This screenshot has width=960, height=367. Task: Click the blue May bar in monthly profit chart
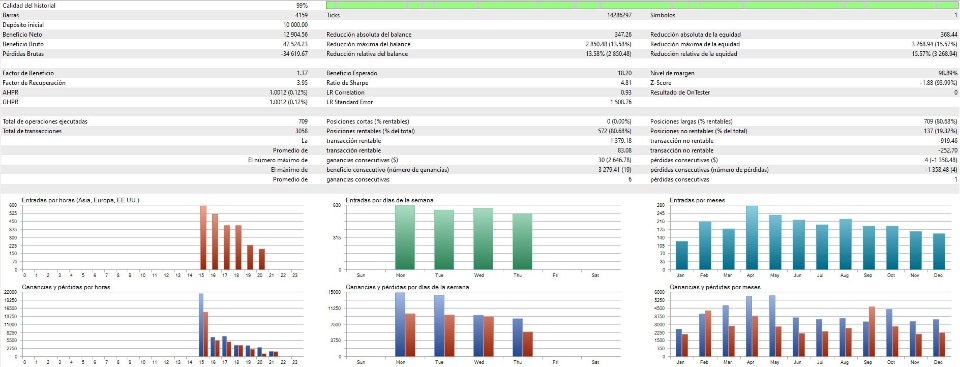(772, 325)
